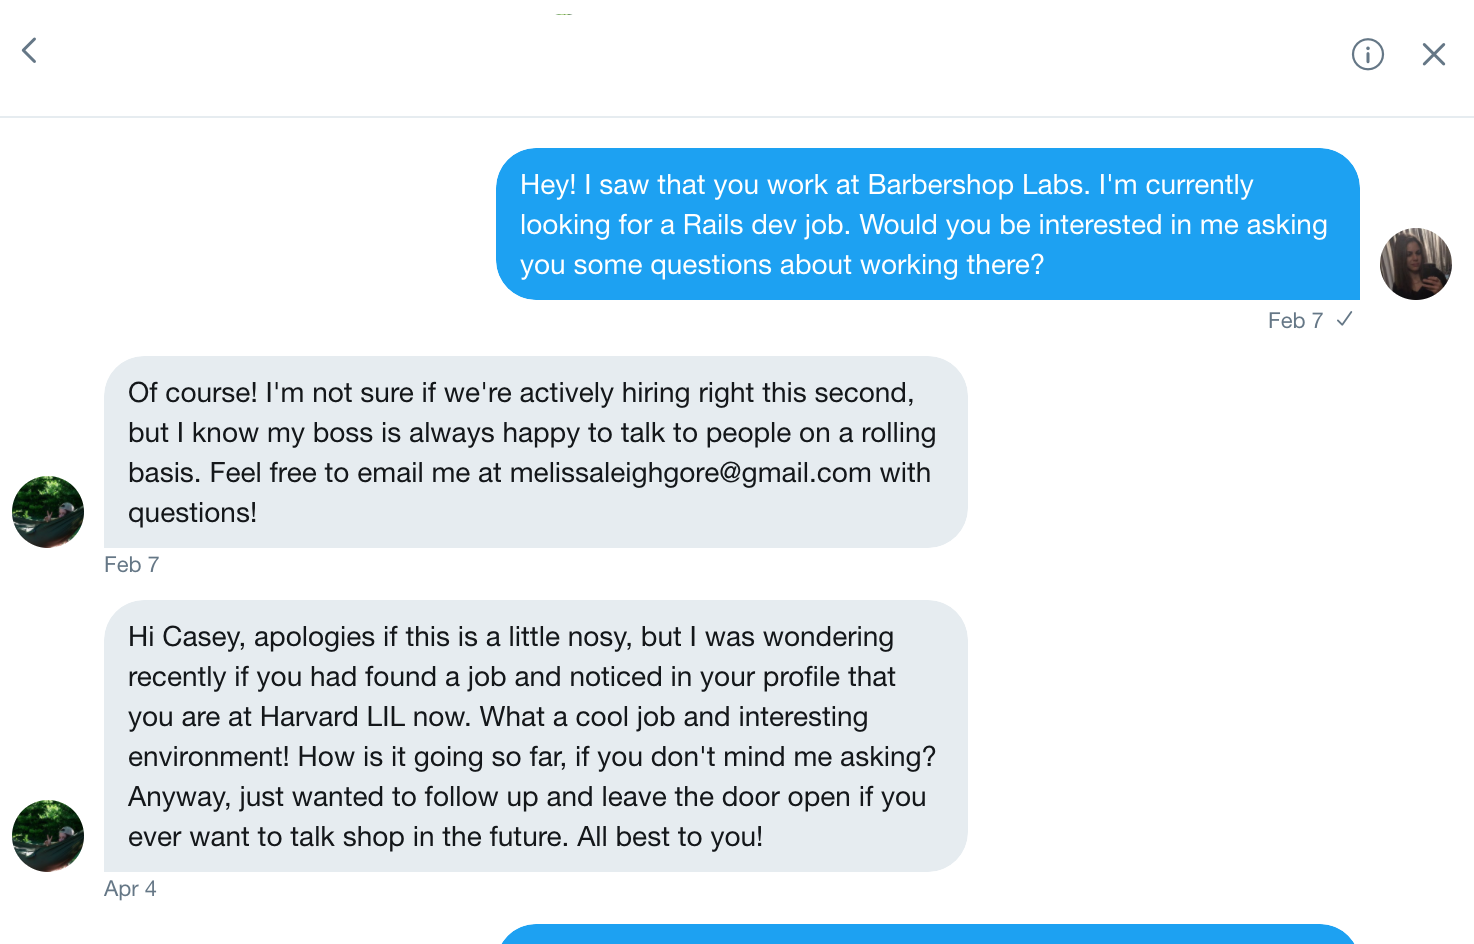Select the blue message about Barbershop Labs
The width and height of the screenshot is (1474, 944).
[928, 224]
